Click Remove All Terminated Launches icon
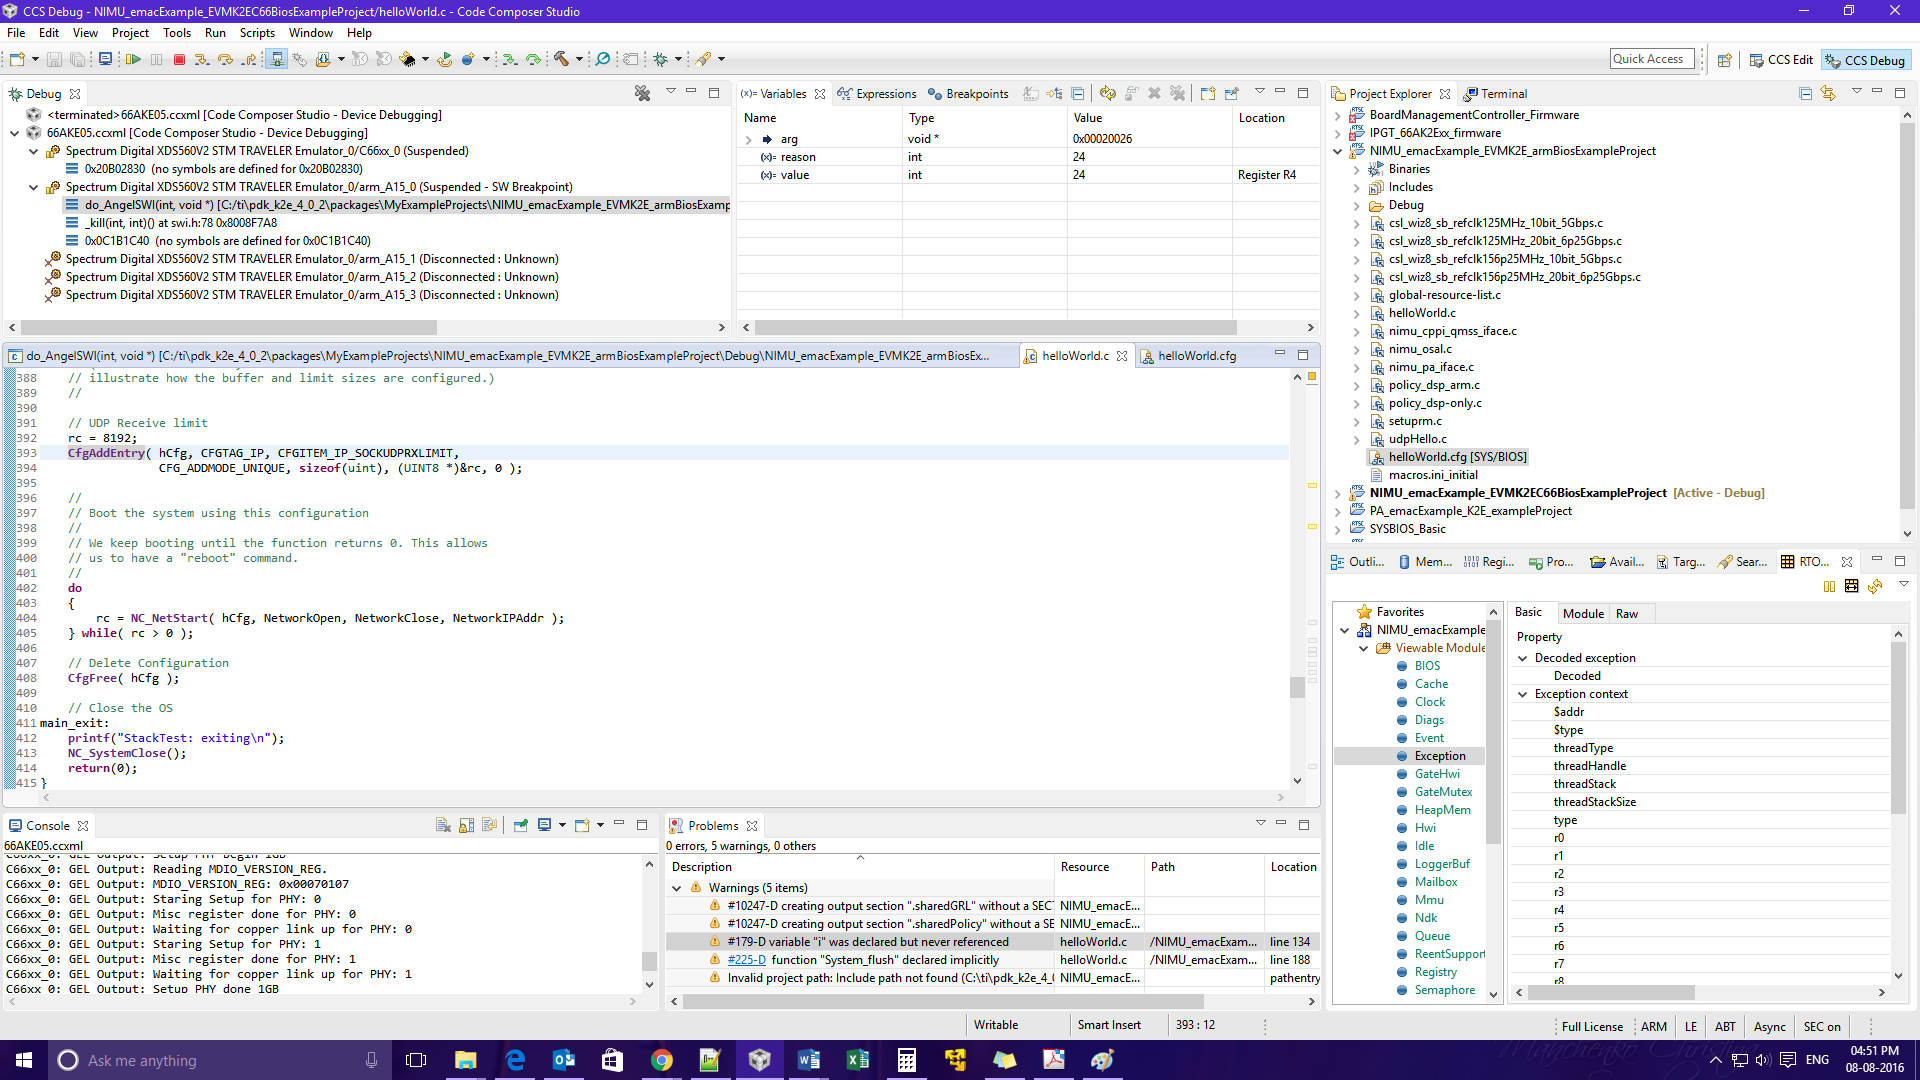Screen dimensions: 1920x1080 (642, 93)
